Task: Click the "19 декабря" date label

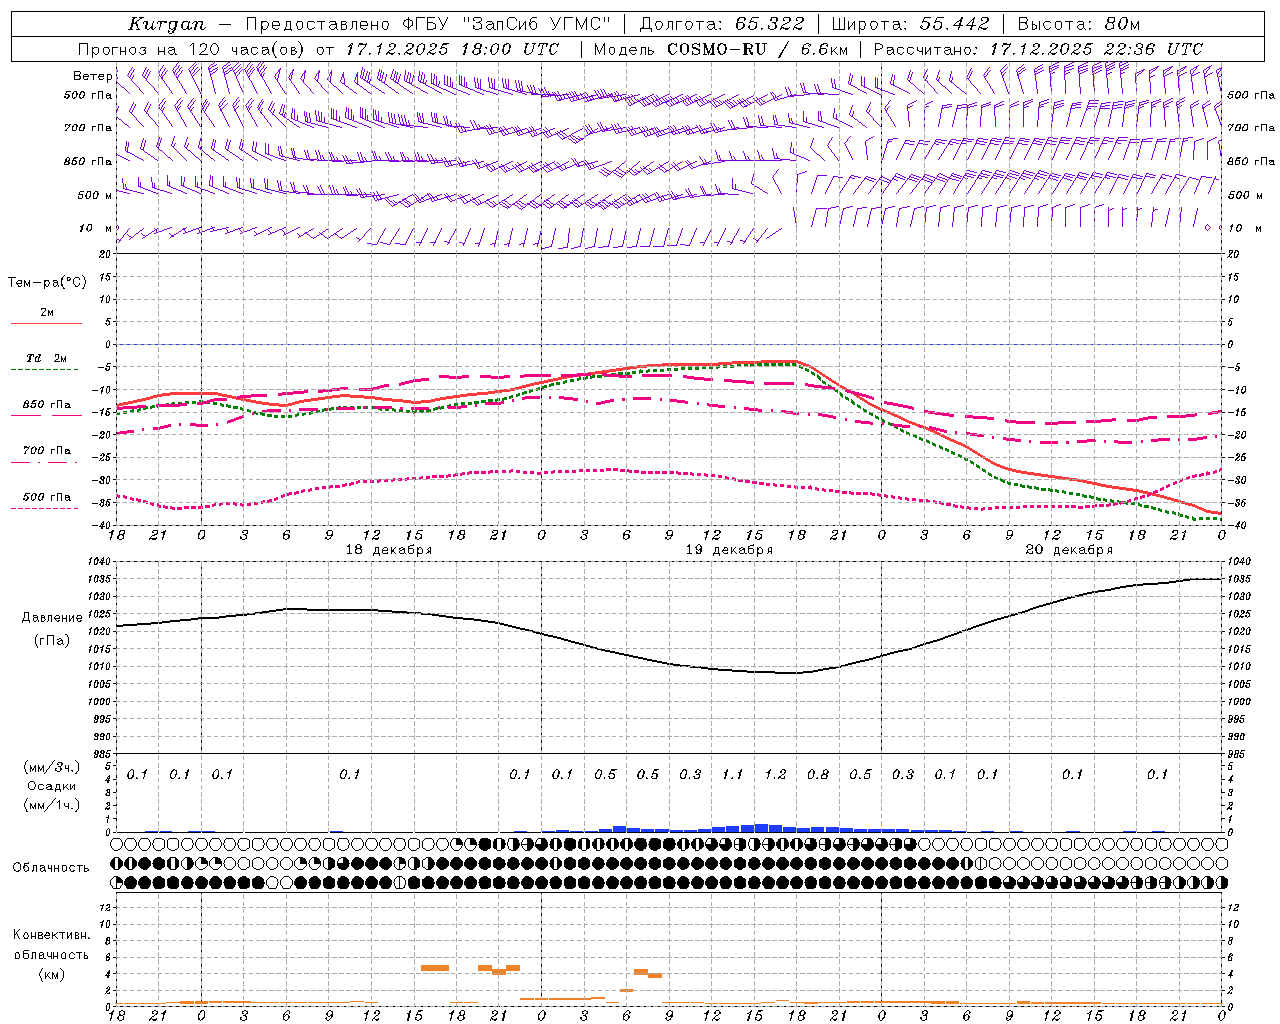Action: tap(729, 550)
